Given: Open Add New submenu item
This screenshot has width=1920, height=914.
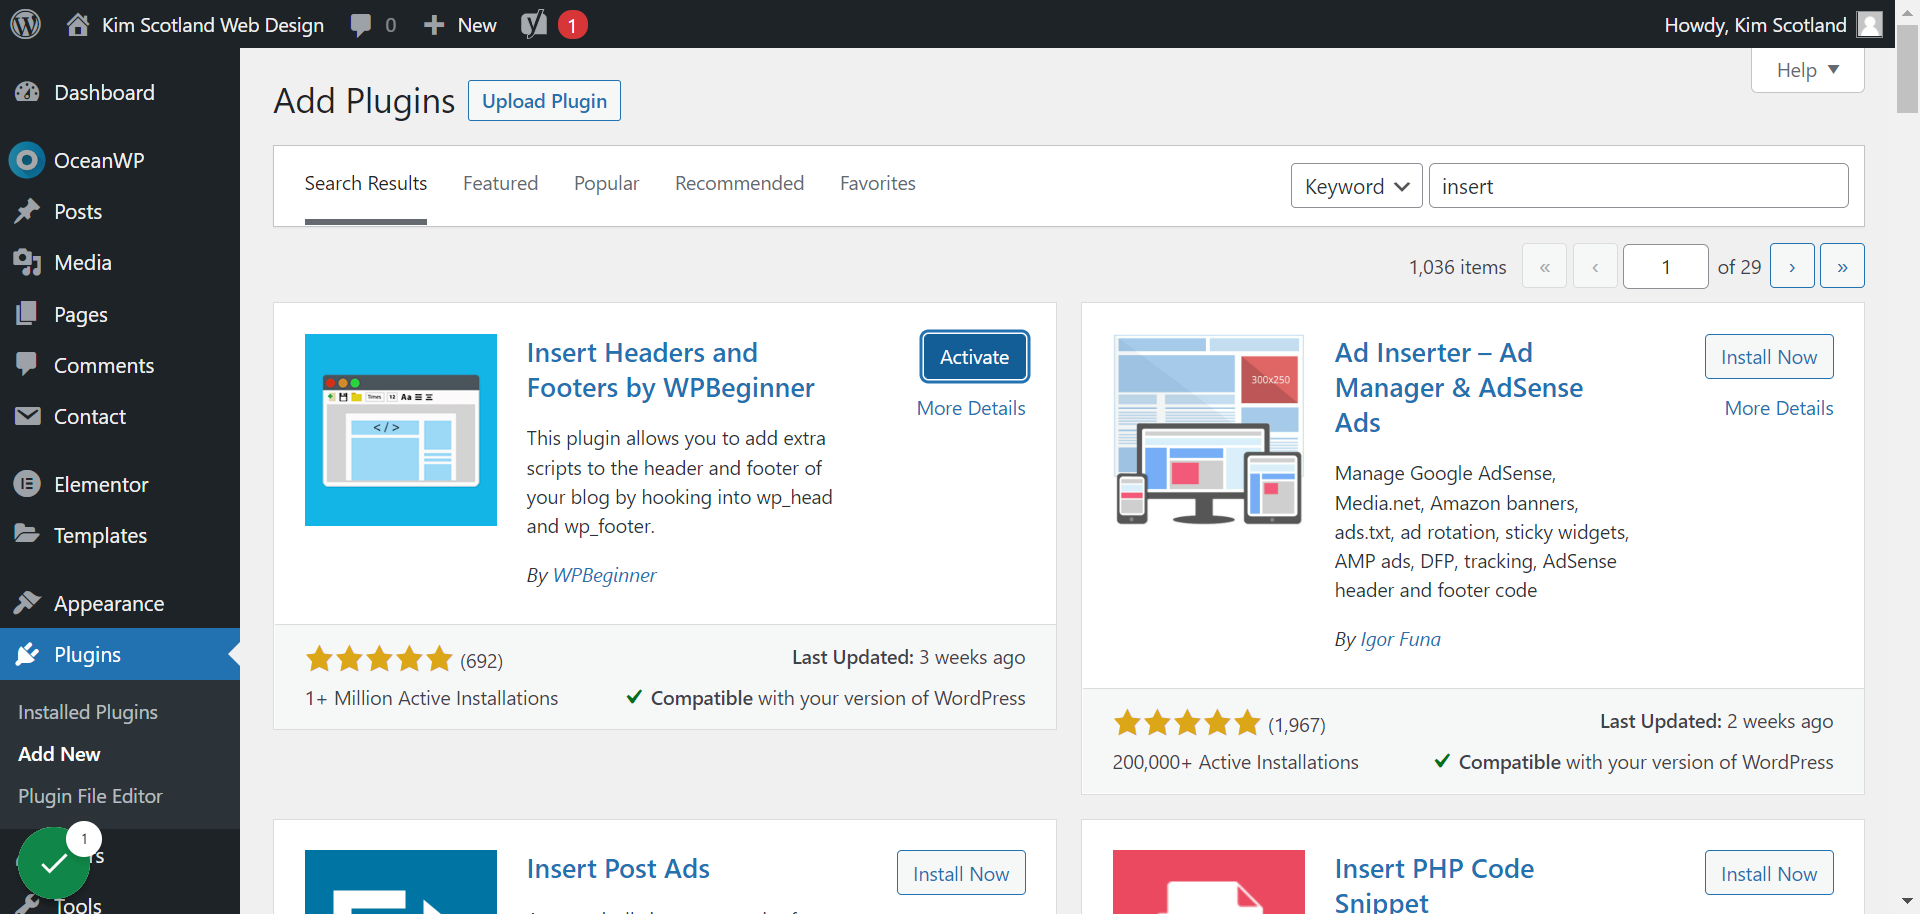Looking at the screenshot, I should point(59,754).
